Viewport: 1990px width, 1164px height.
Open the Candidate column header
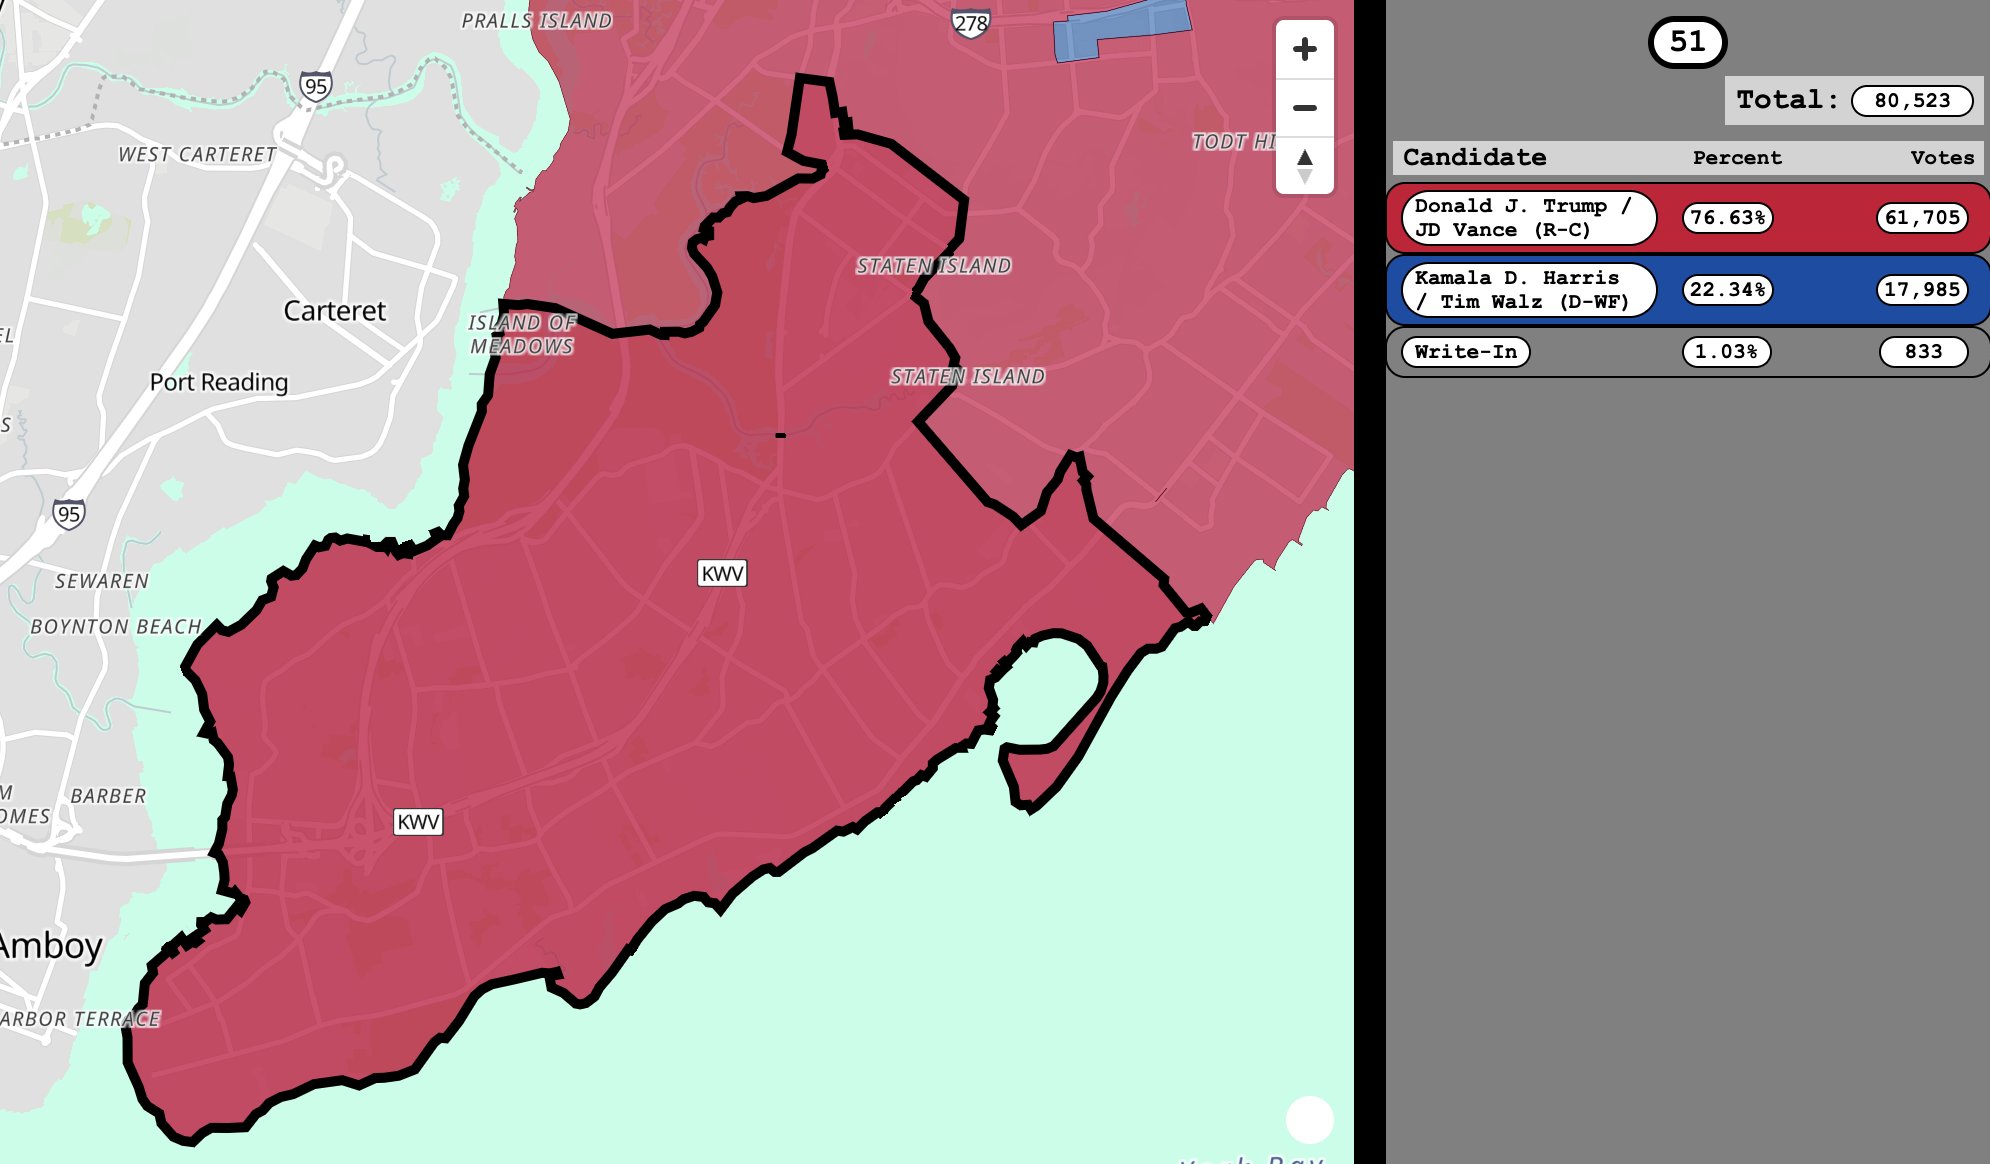(1475, 157)
